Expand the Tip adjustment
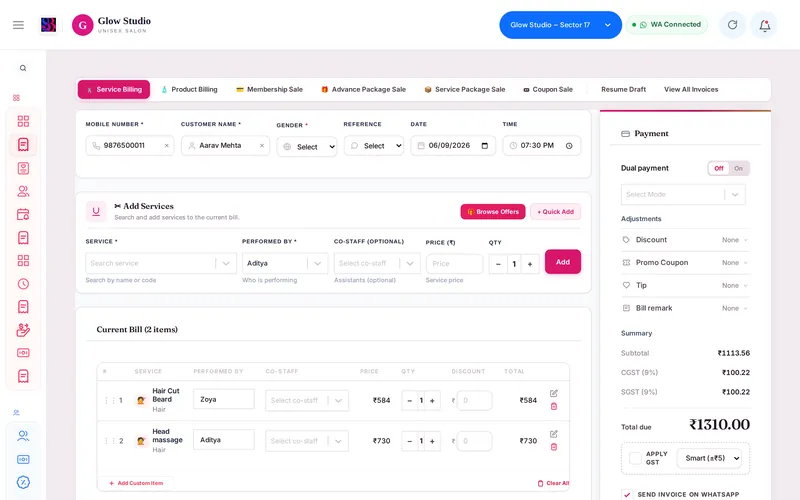Screen dimensions: 800x500 (x=685, y=285)
